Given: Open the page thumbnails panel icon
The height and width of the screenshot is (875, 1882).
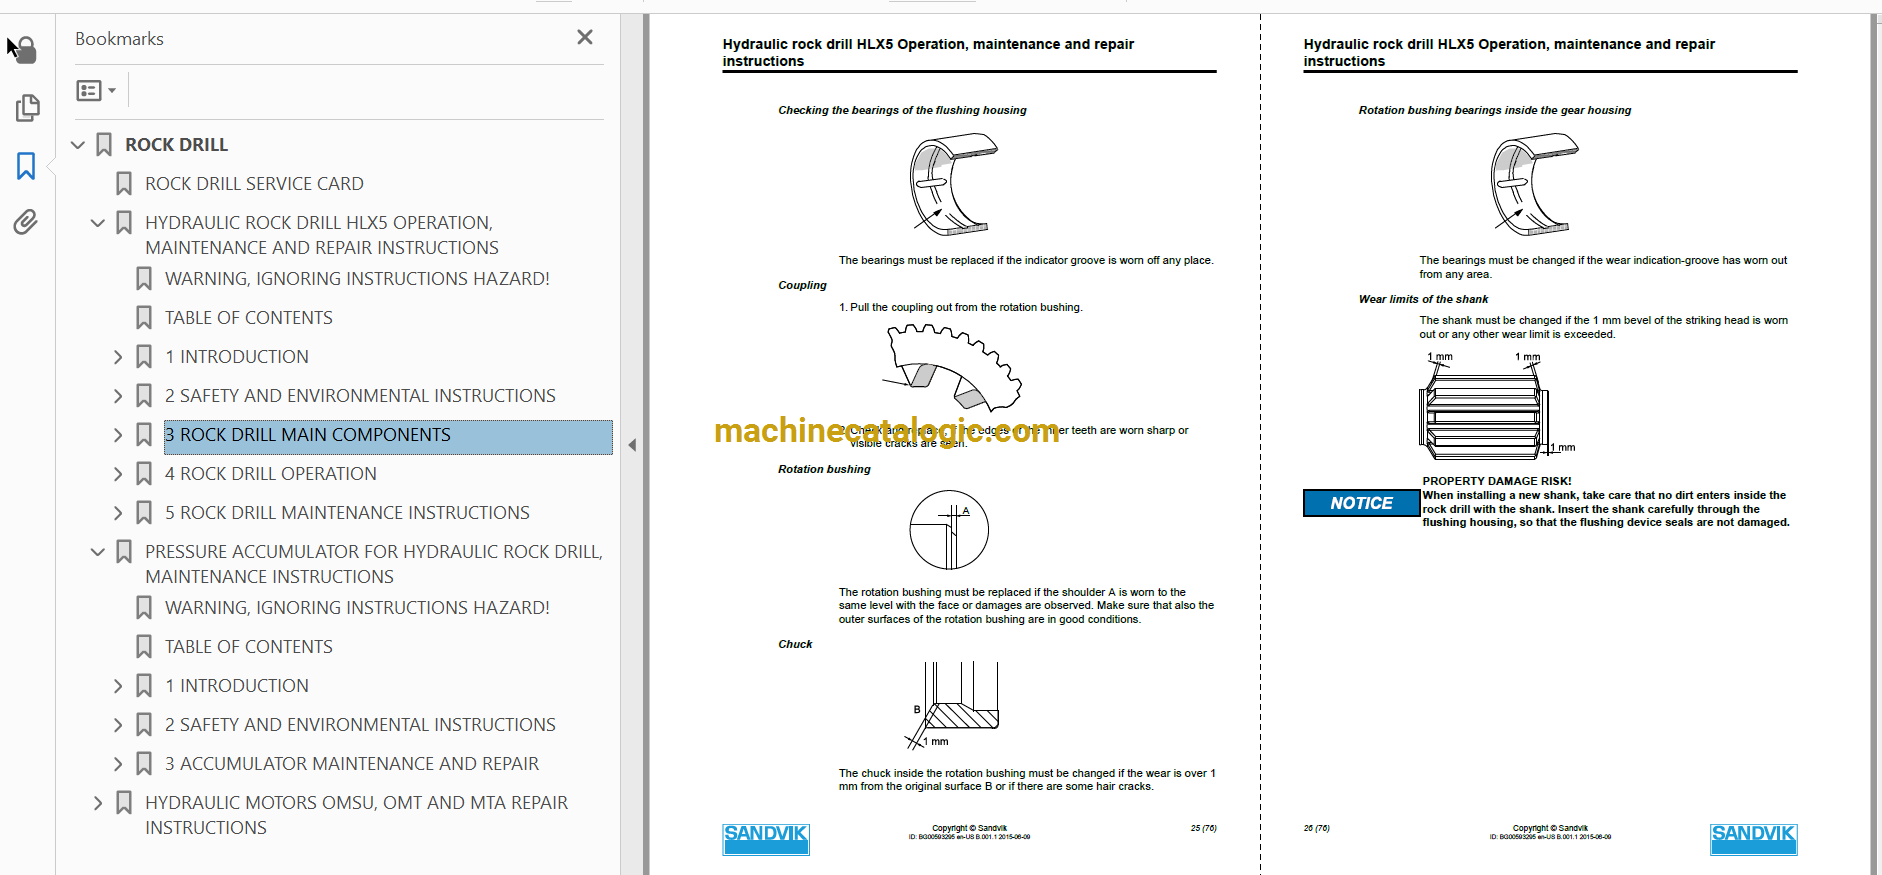Looking at the screenshot, I should point(27,107).
